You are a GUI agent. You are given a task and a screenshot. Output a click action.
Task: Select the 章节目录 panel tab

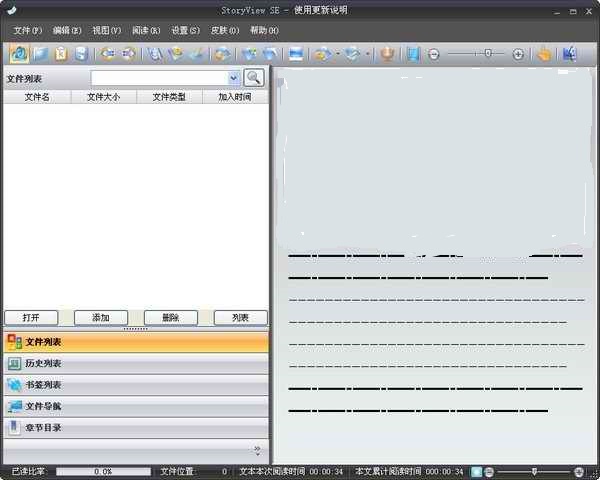click(x=136, y=428)
